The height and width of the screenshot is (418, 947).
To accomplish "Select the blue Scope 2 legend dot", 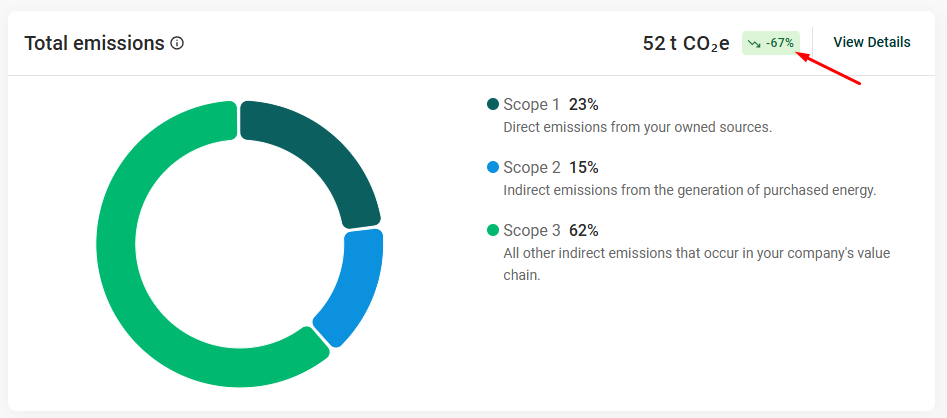I will click(x=492, y=168).
